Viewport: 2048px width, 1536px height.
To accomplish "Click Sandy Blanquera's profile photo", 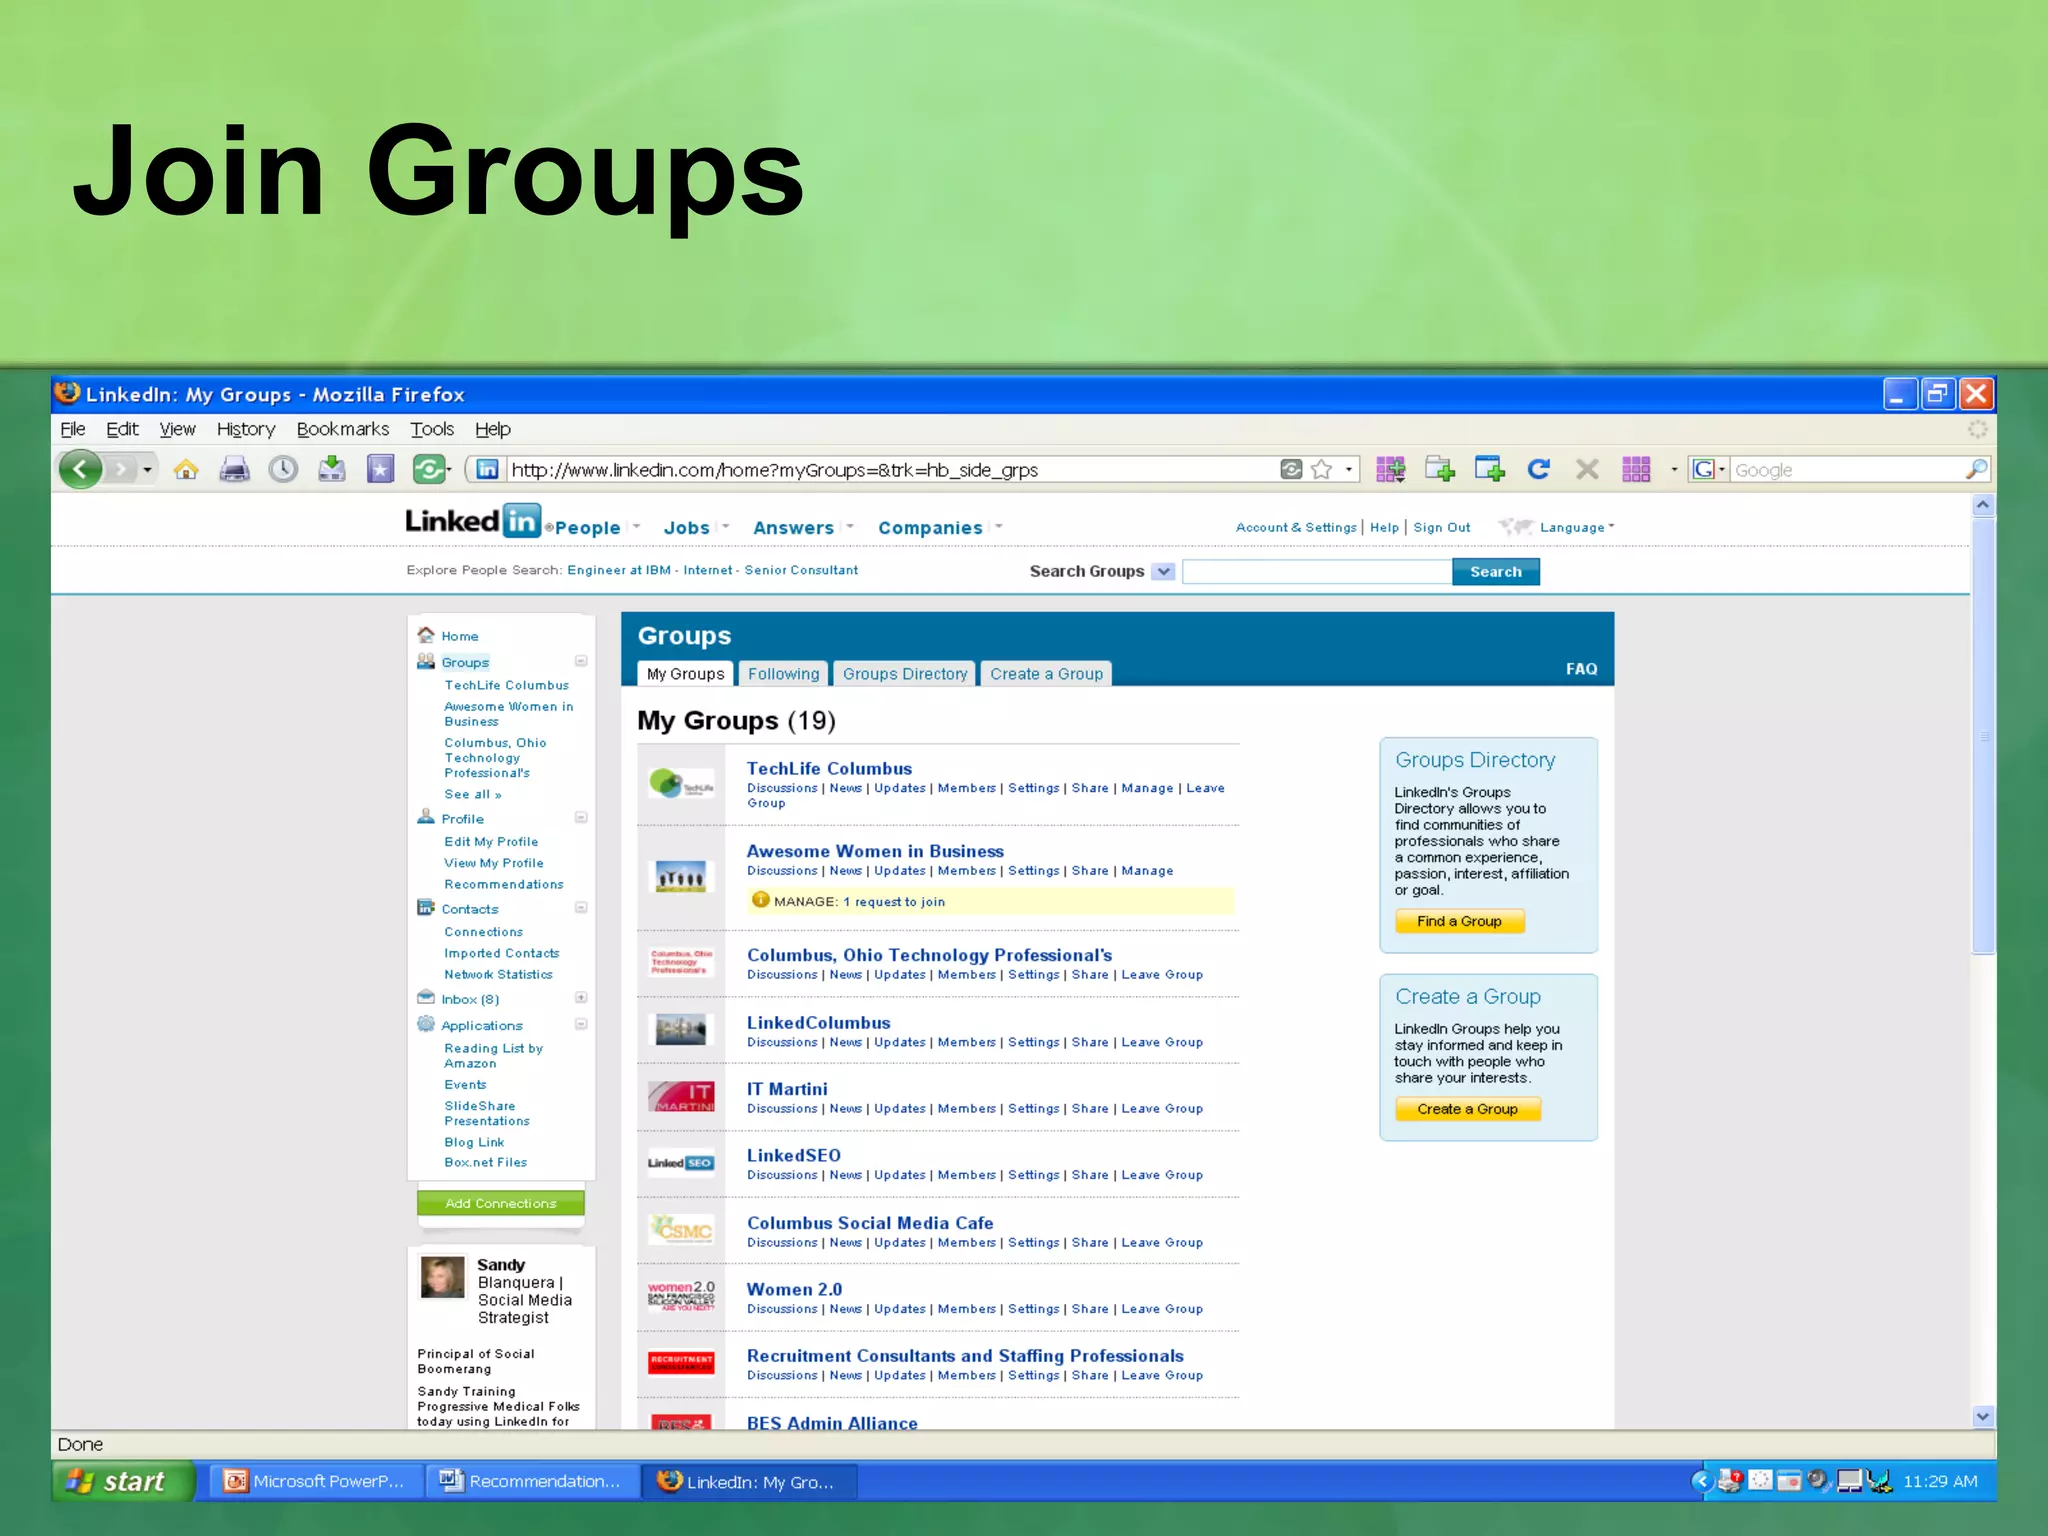I will [443, 1277].
